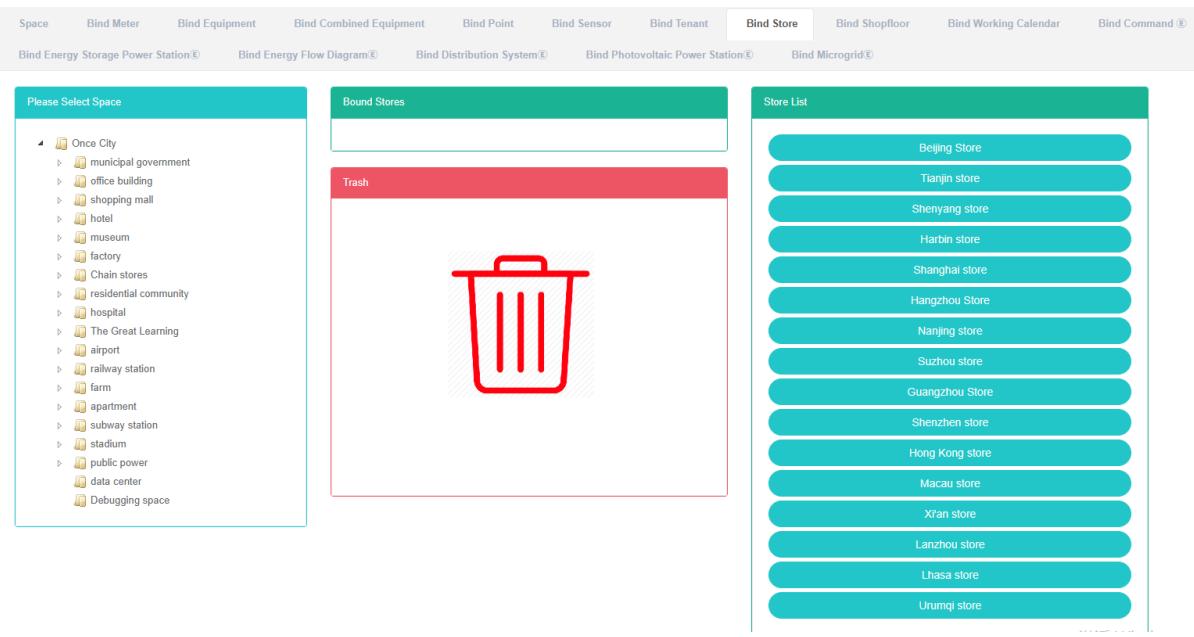Click the folder icon beside hotel
Viewport: 1194px width, 637px height.
[x=80, y=219]
